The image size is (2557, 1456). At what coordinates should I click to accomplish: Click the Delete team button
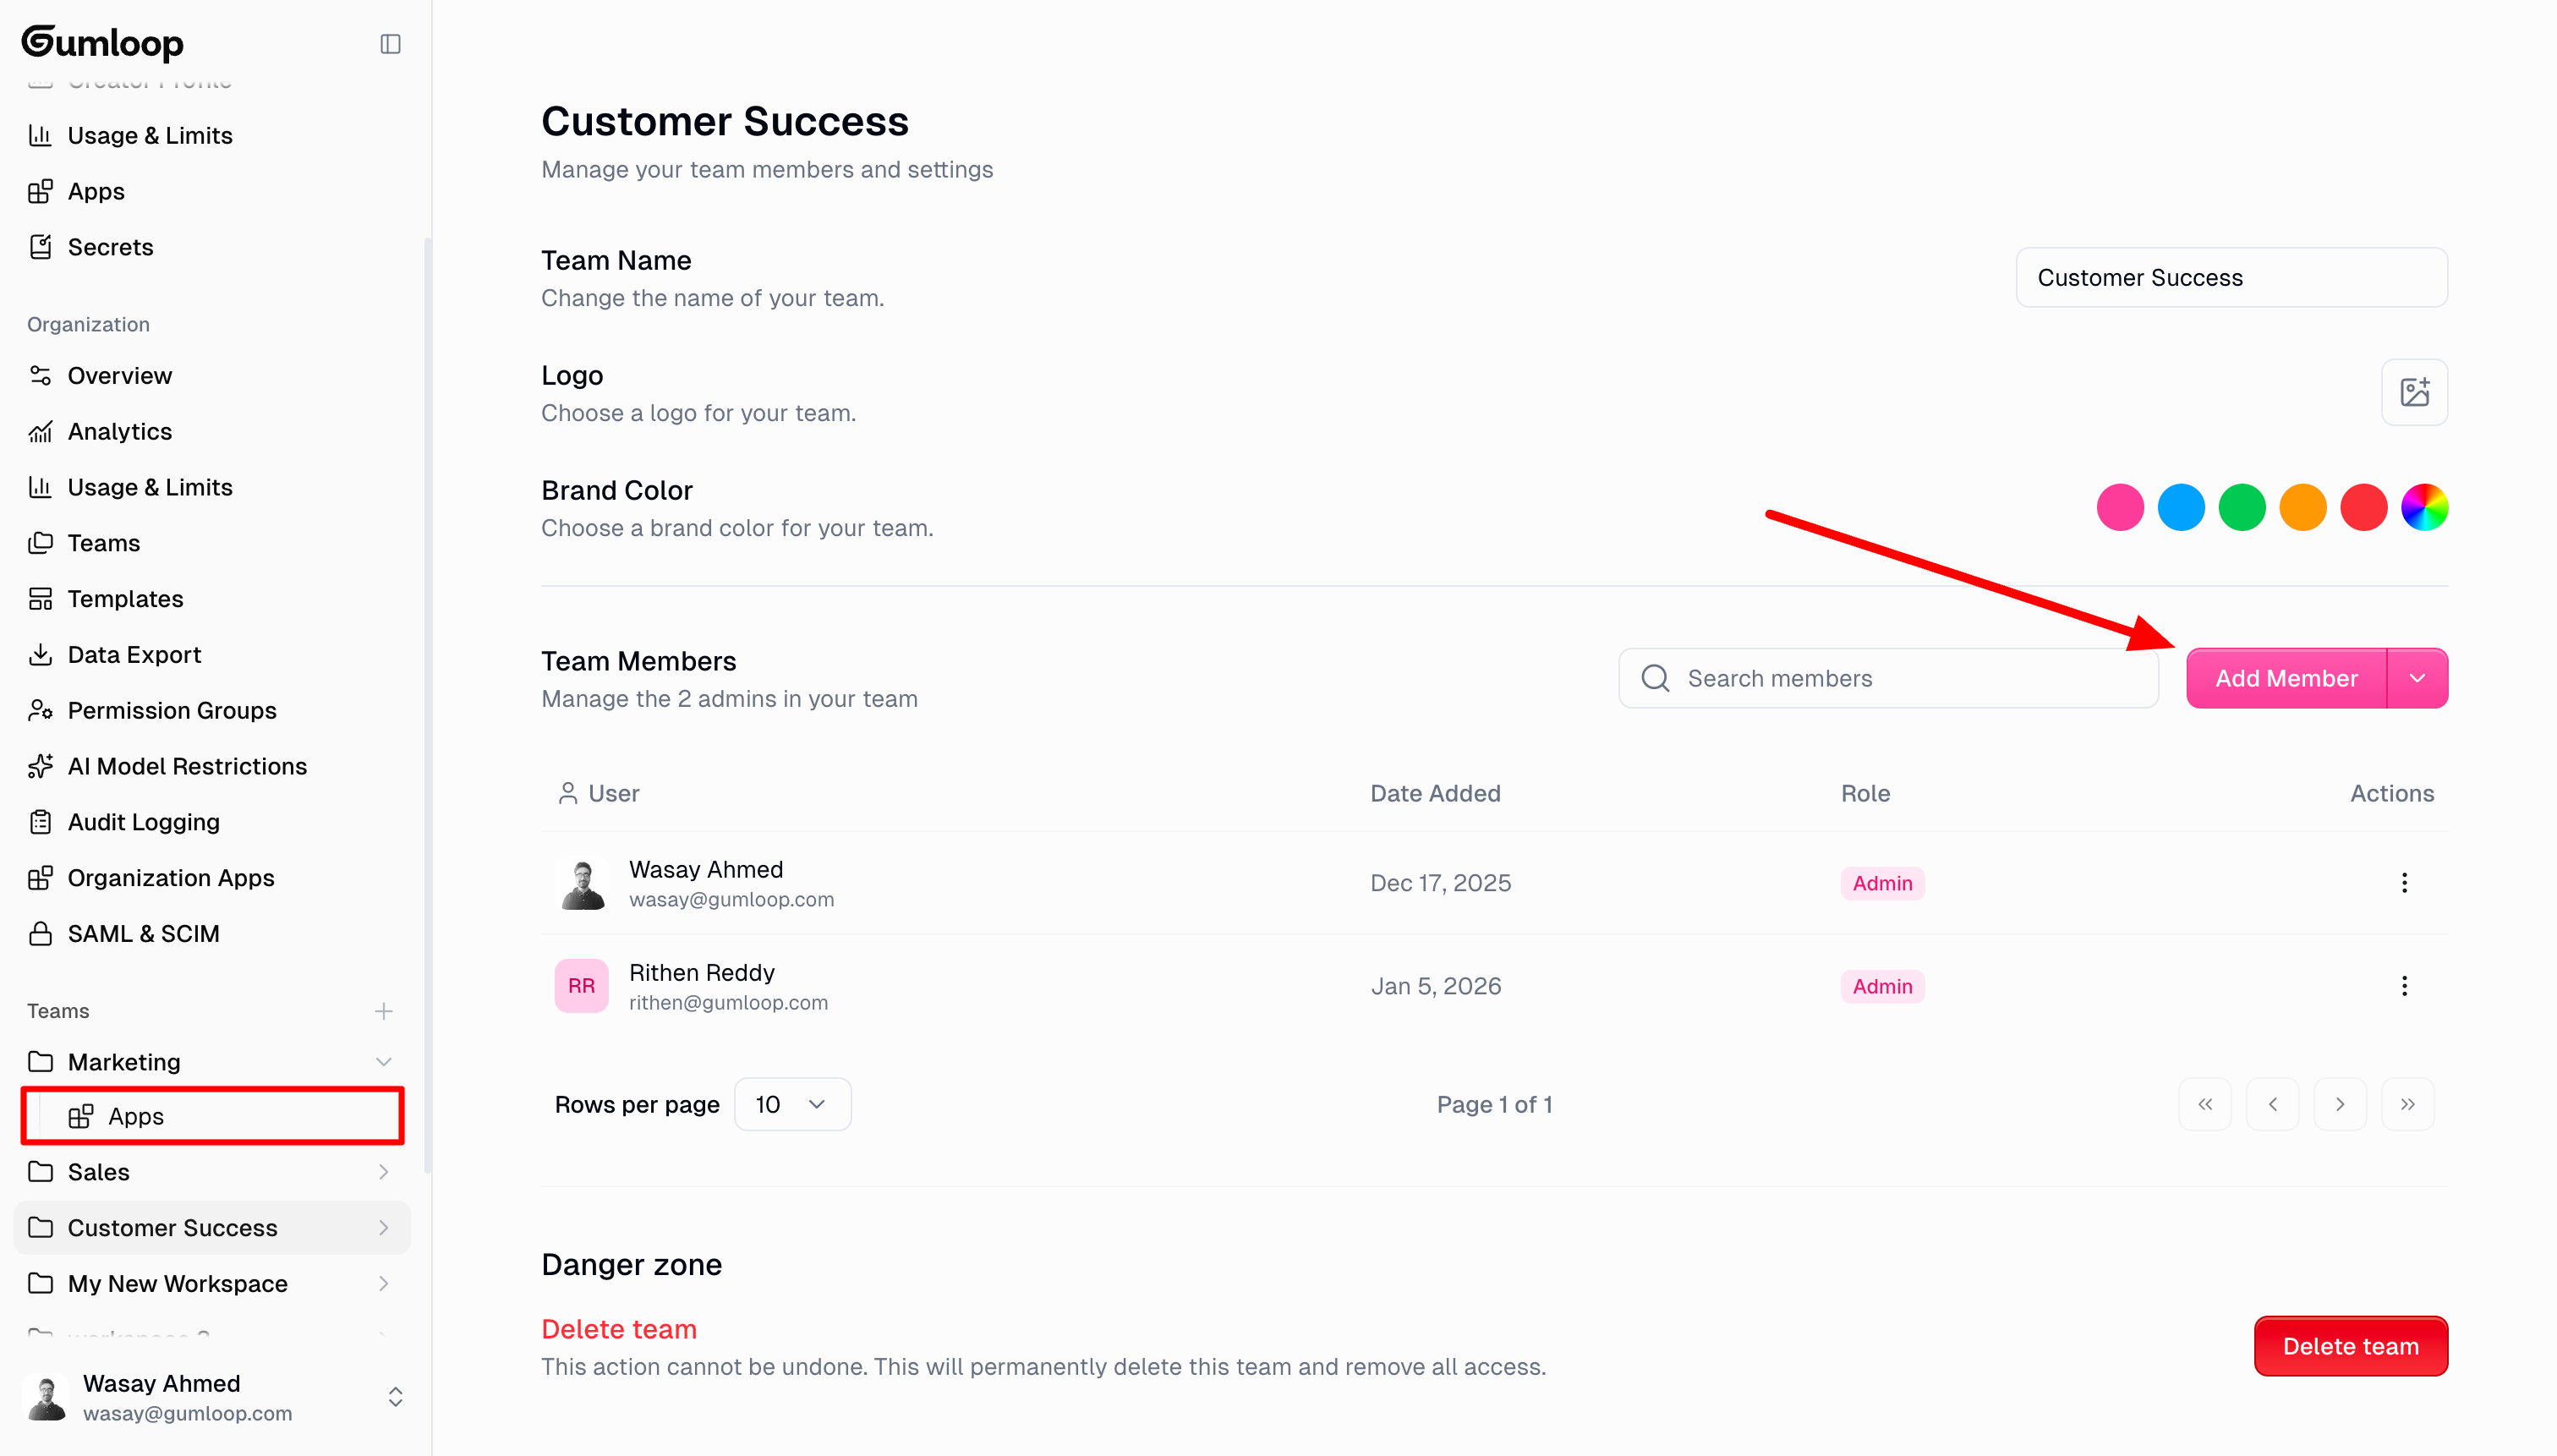[x=2350, y=1346]
